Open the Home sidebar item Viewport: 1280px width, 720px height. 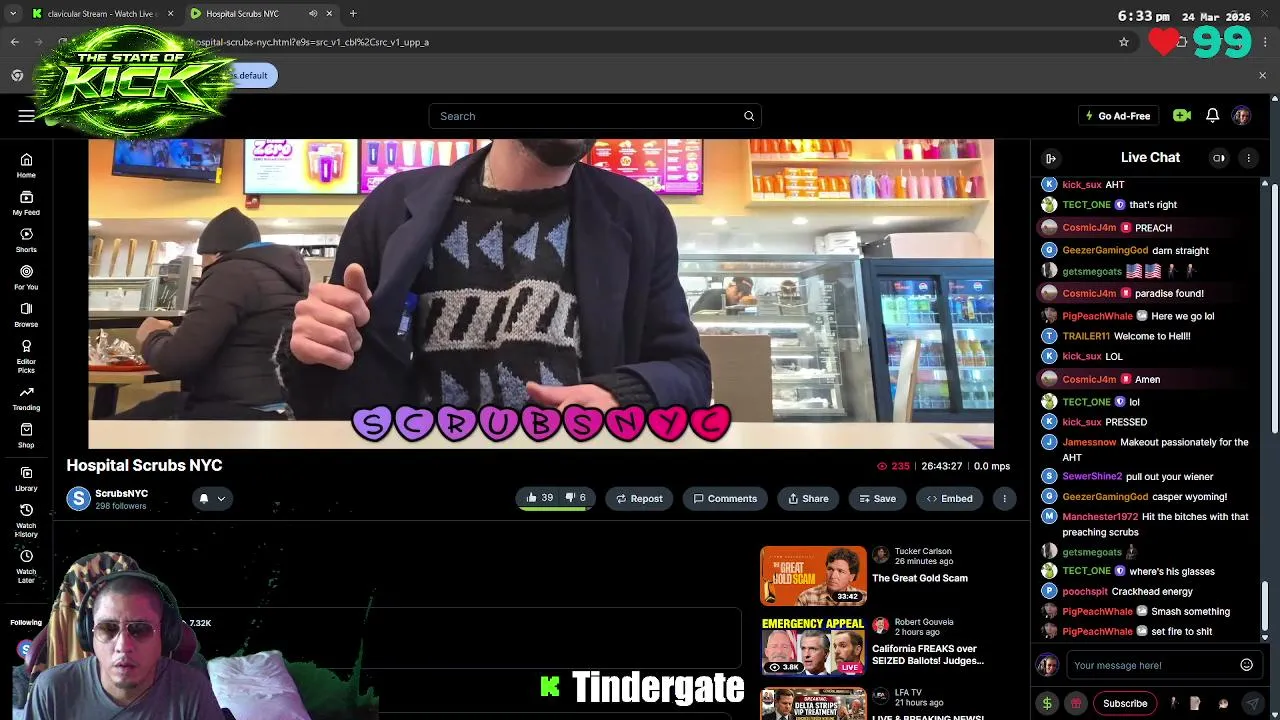coord(26,166)
